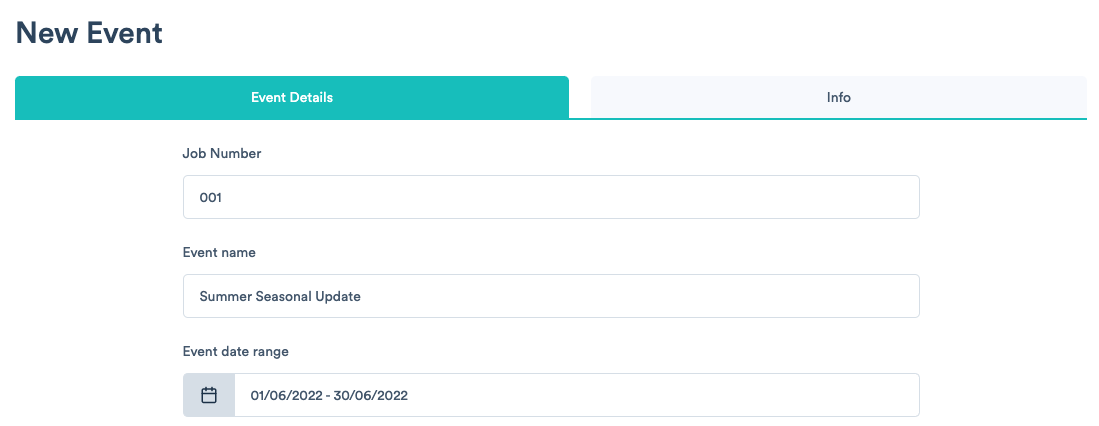Click the "Info" tab label text
Viewport: 1099px width, 426px height.
click(x=838, y=98)
